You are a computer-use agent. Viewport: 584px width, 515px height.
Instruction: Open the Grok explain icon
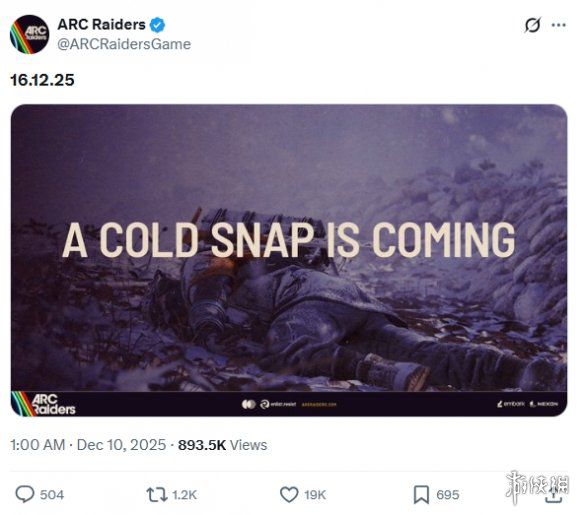(532, 25)
